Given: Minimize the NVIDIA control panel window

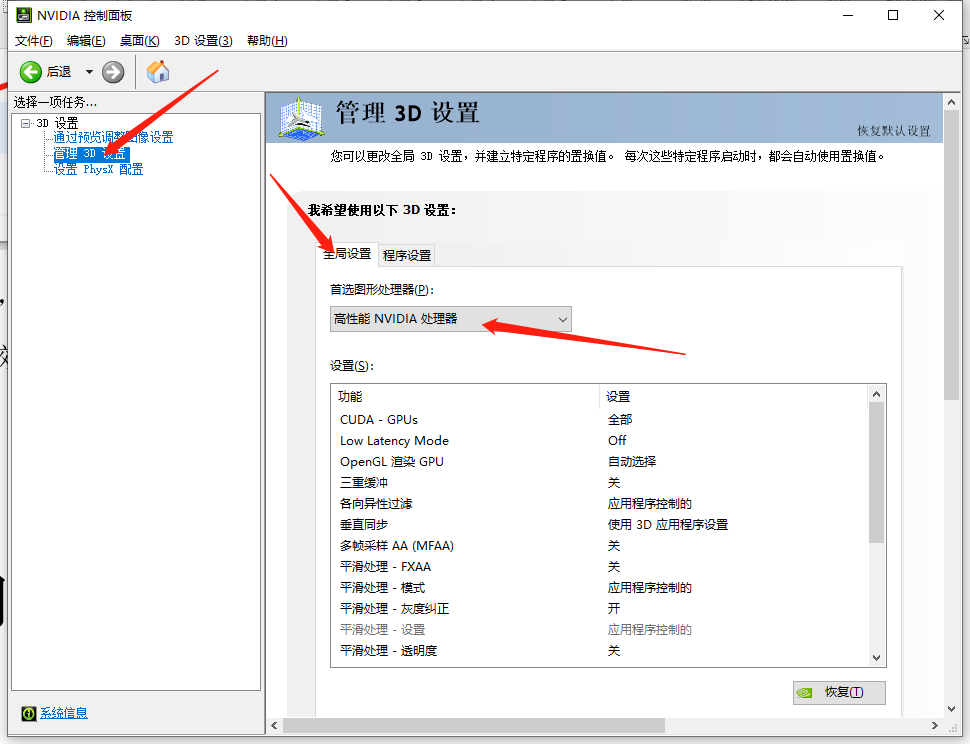Looking at the screenshot, I should [848, 15].
